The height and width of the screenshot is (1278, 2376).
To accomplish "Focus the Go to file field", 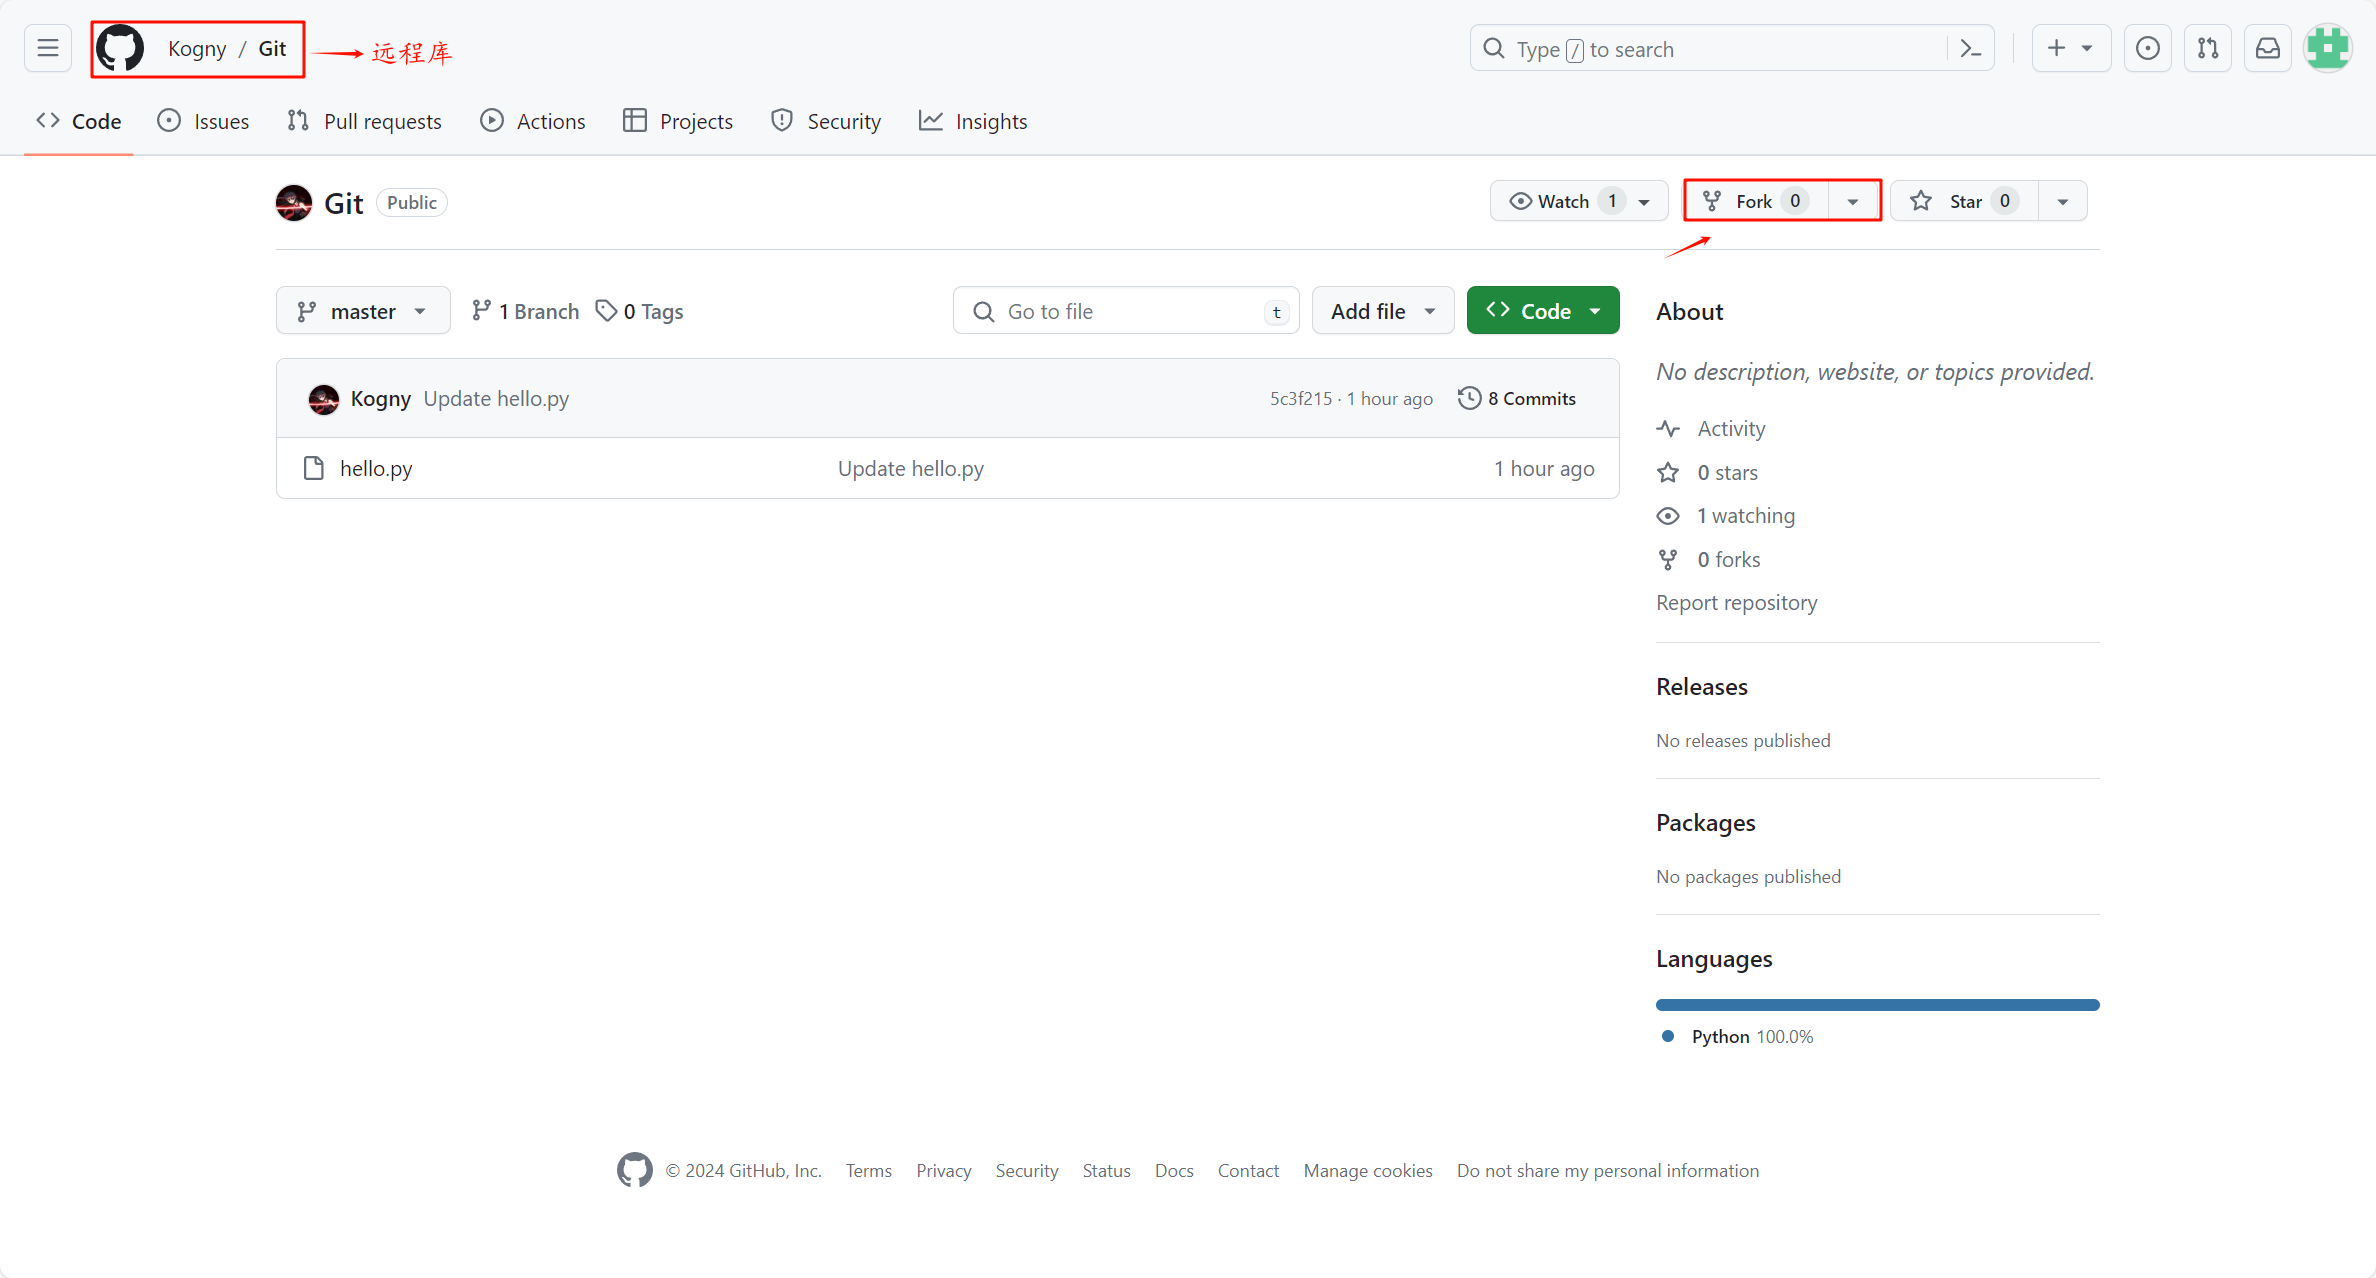I will click(1126, 311).
